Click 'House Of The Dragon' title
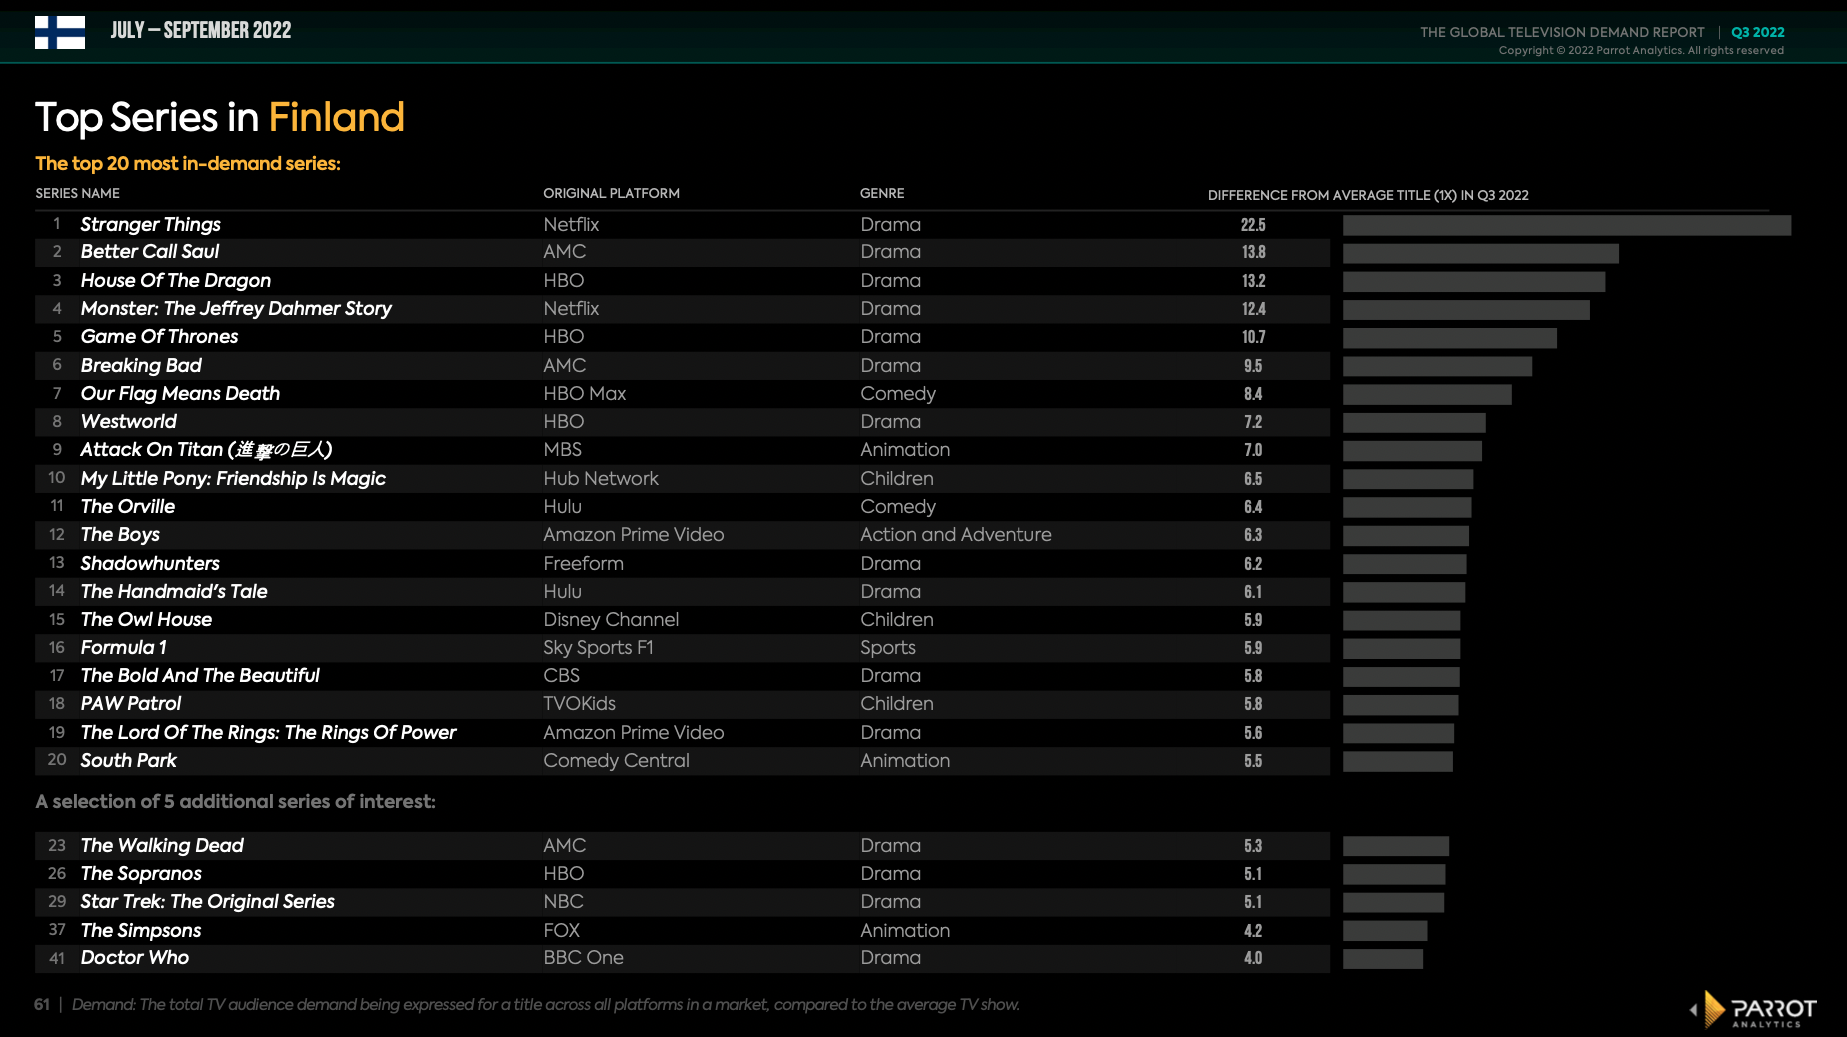This screenshot has width=1847, height=1037. click(175, 281)
